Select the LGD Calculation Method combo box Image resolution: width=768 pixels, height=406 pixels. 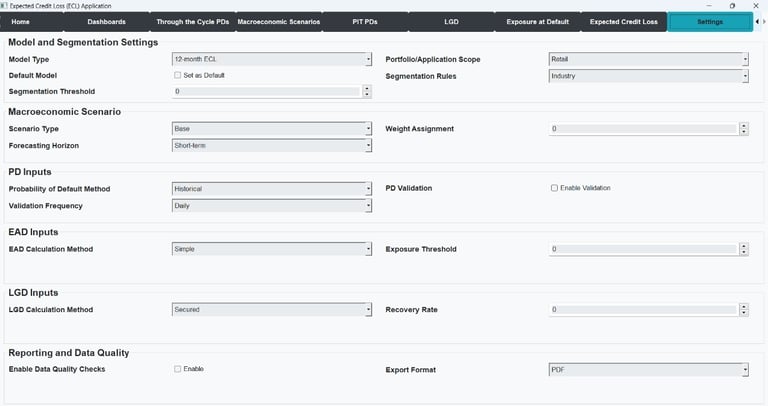[x=271, y=310]
